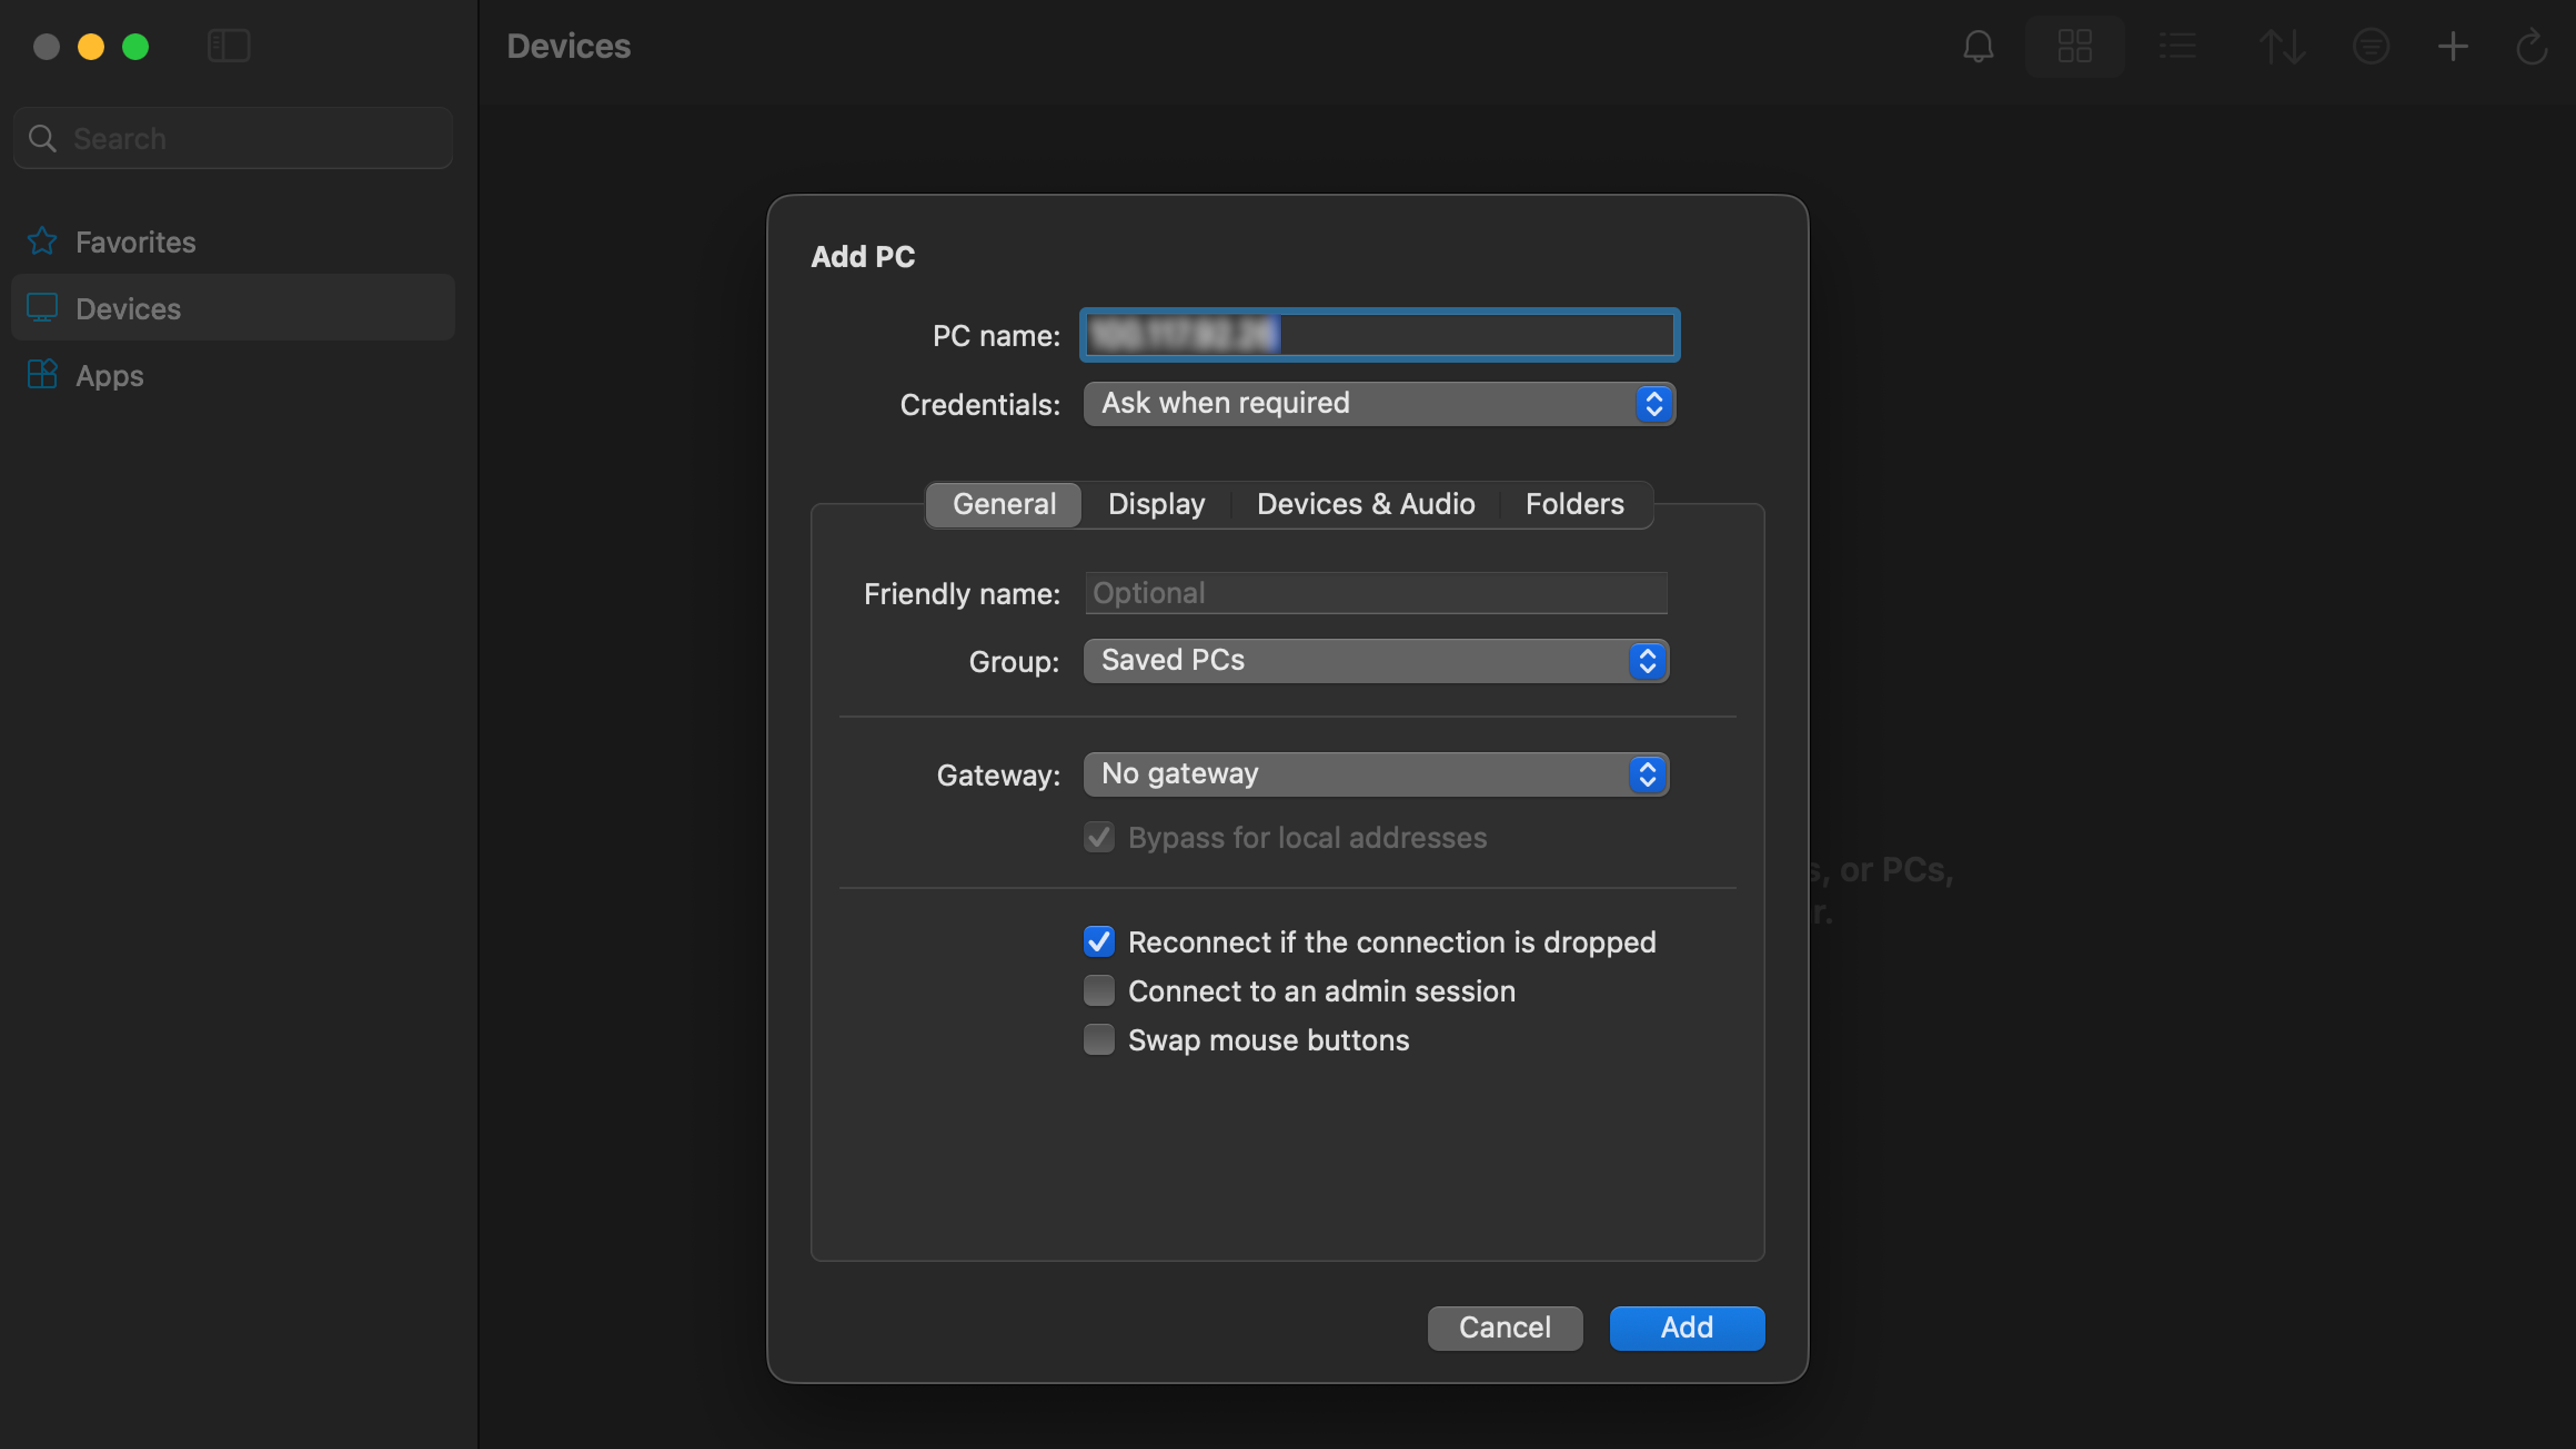Disable Reconnect if the connection is dropped

click(1099, 941)
